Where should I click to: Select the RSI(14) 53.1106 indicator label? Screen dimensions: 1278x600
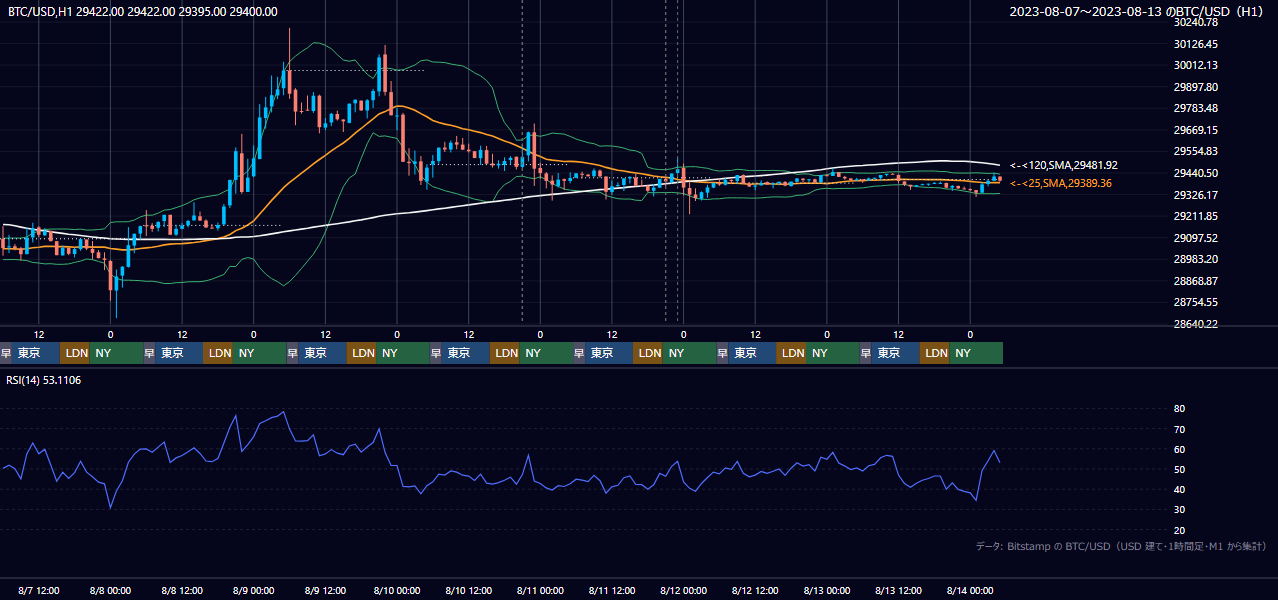tap(45, 380)
